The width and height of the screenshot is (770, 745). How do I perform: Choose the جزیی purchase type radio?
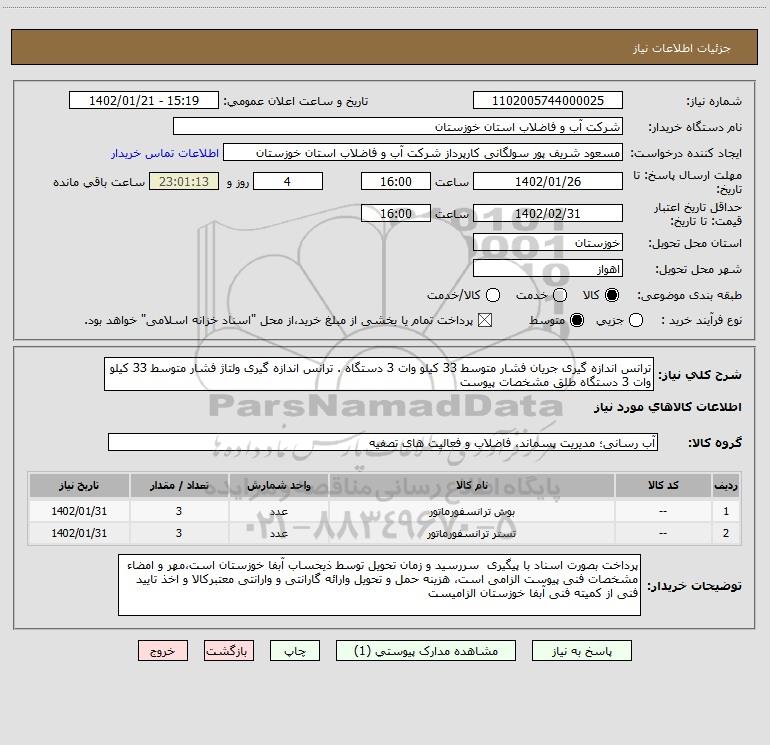(635, 320)
